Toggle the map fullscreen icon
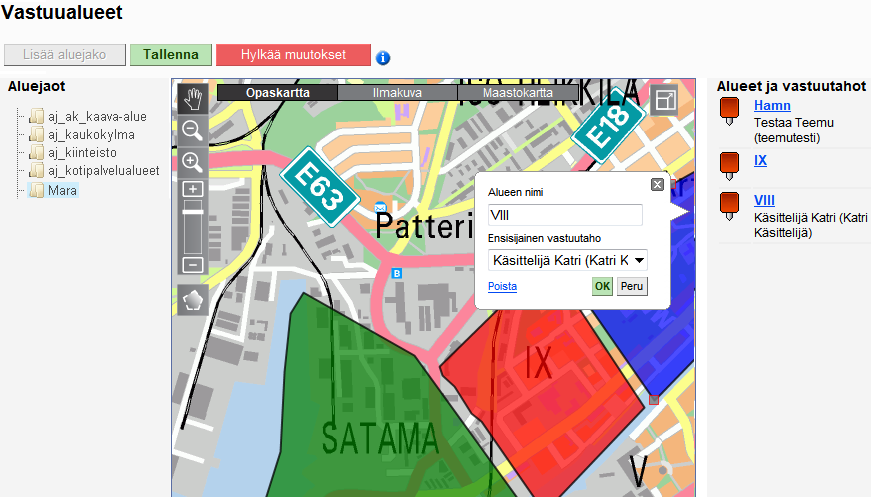871x497 pixels. click(665, 101)
